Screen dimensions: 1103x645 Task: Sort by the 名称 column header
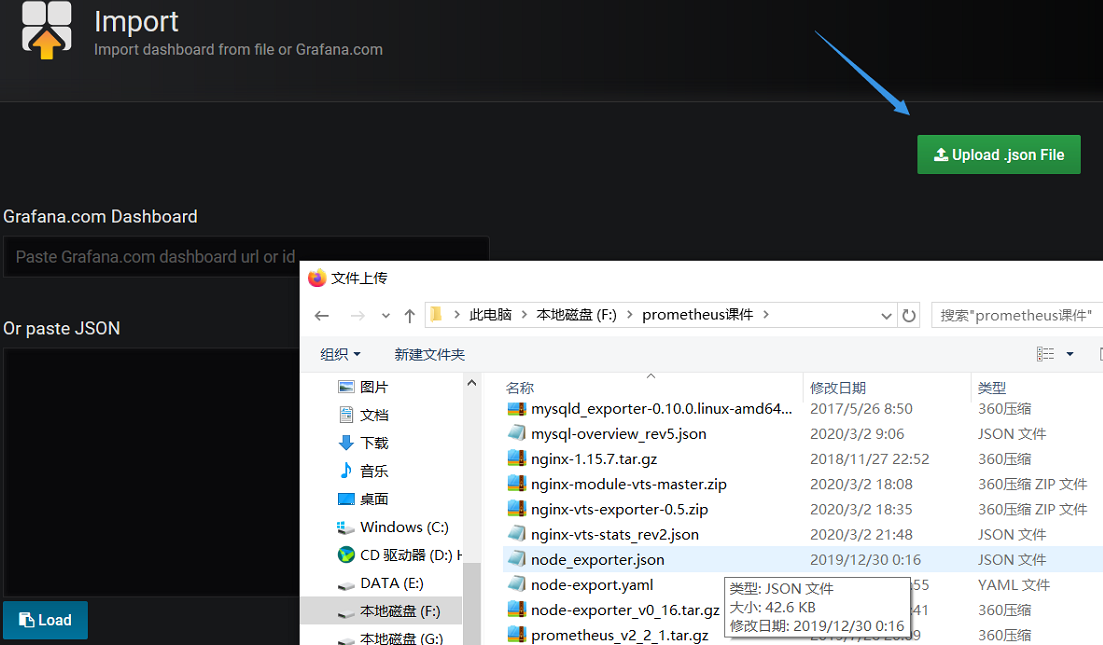520,388
